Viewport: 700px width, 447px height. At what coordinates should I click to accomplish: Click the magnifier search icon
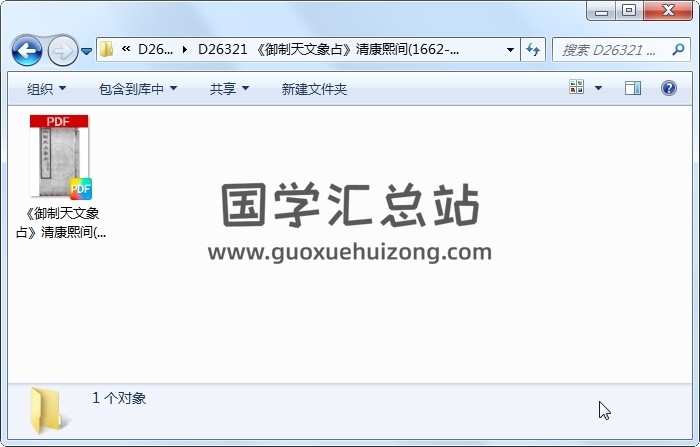678,50
